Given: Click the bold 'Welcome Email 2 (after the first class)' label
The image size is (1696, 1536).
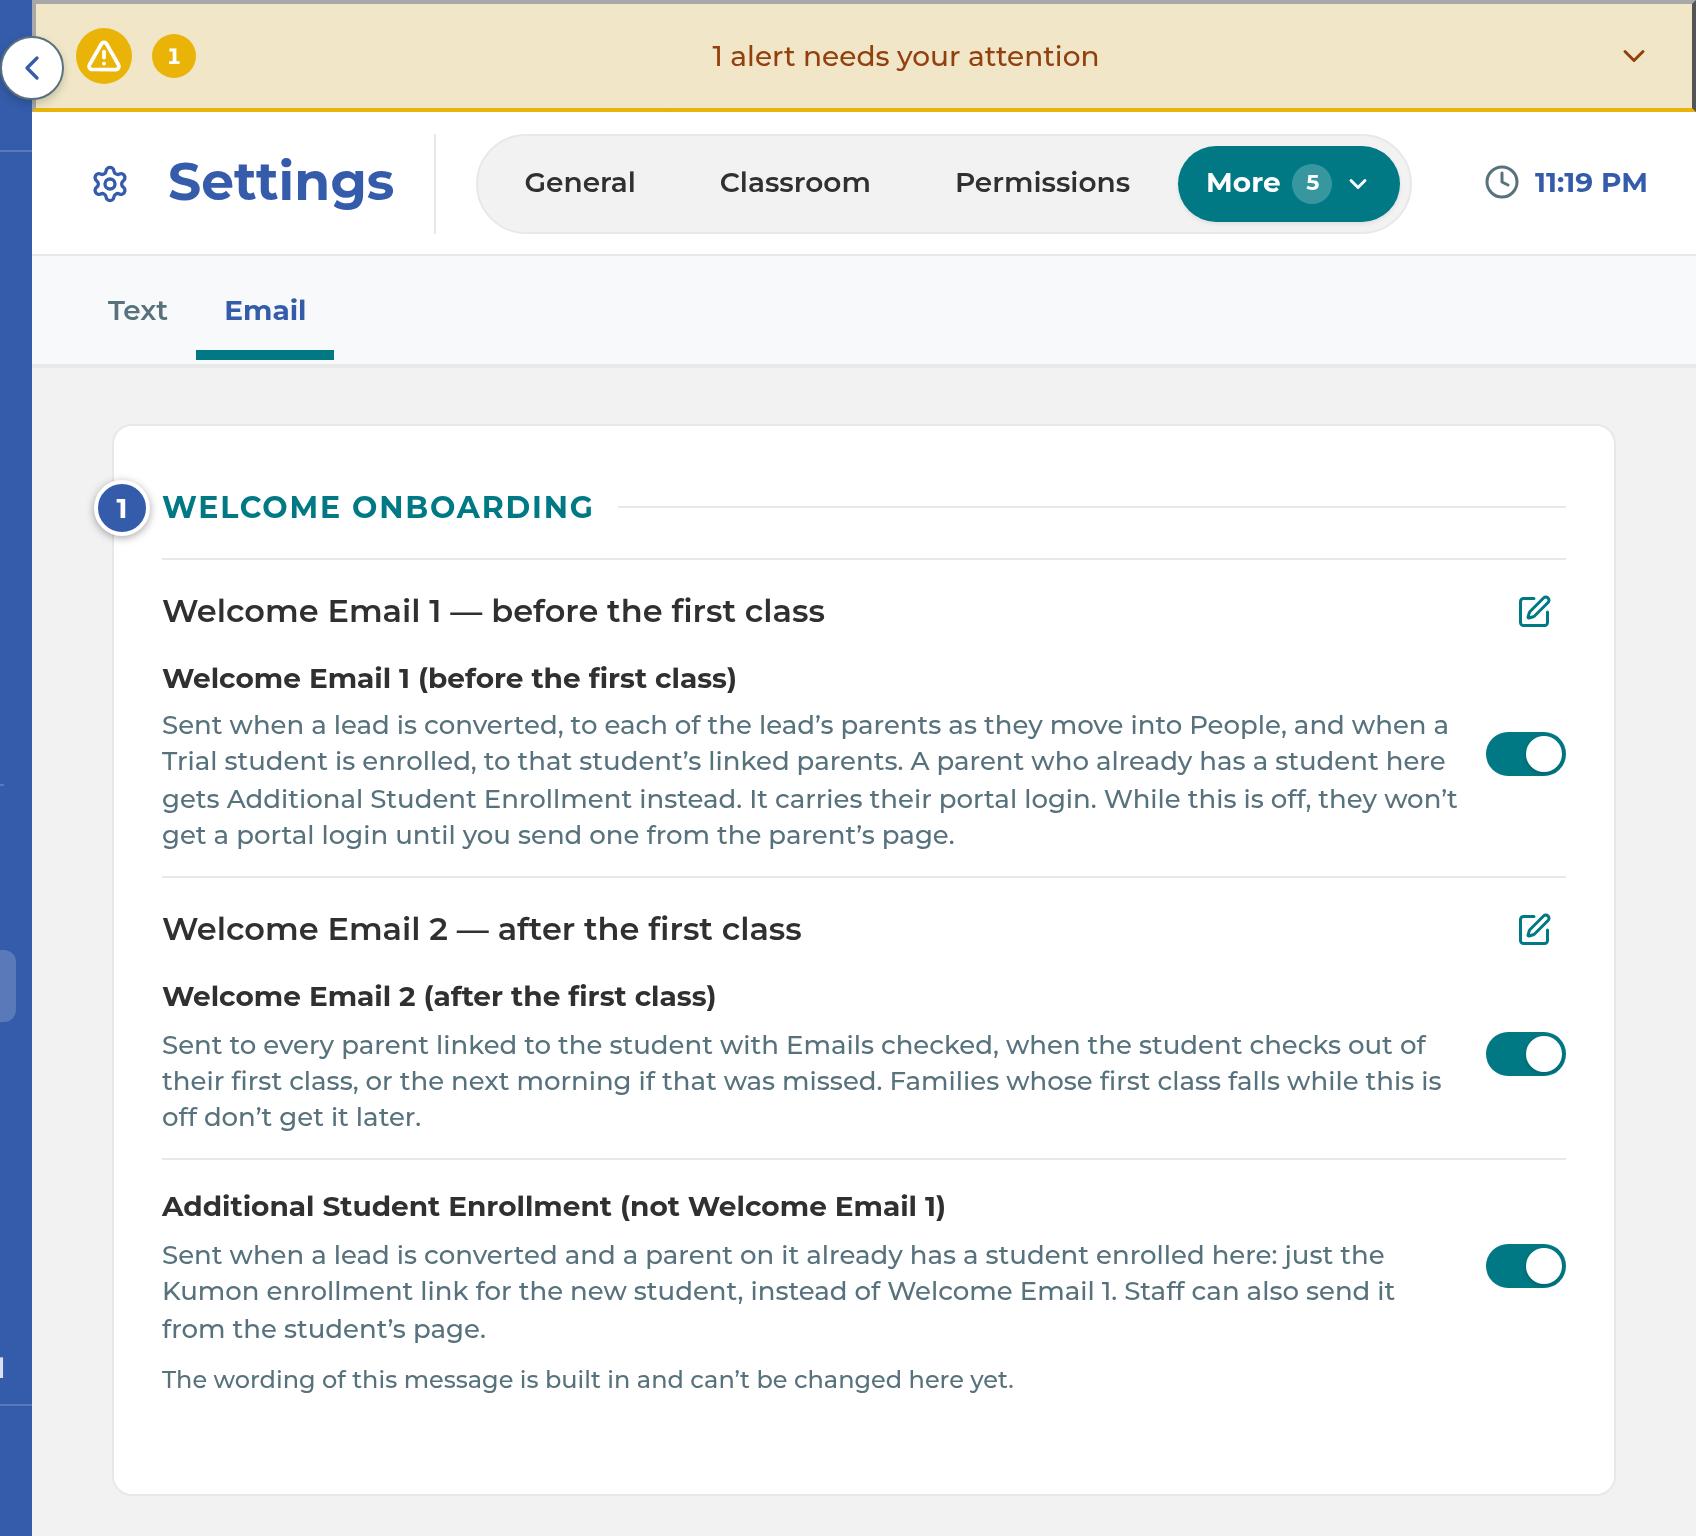Looking at the screenshot, I should tap(439, 996).
